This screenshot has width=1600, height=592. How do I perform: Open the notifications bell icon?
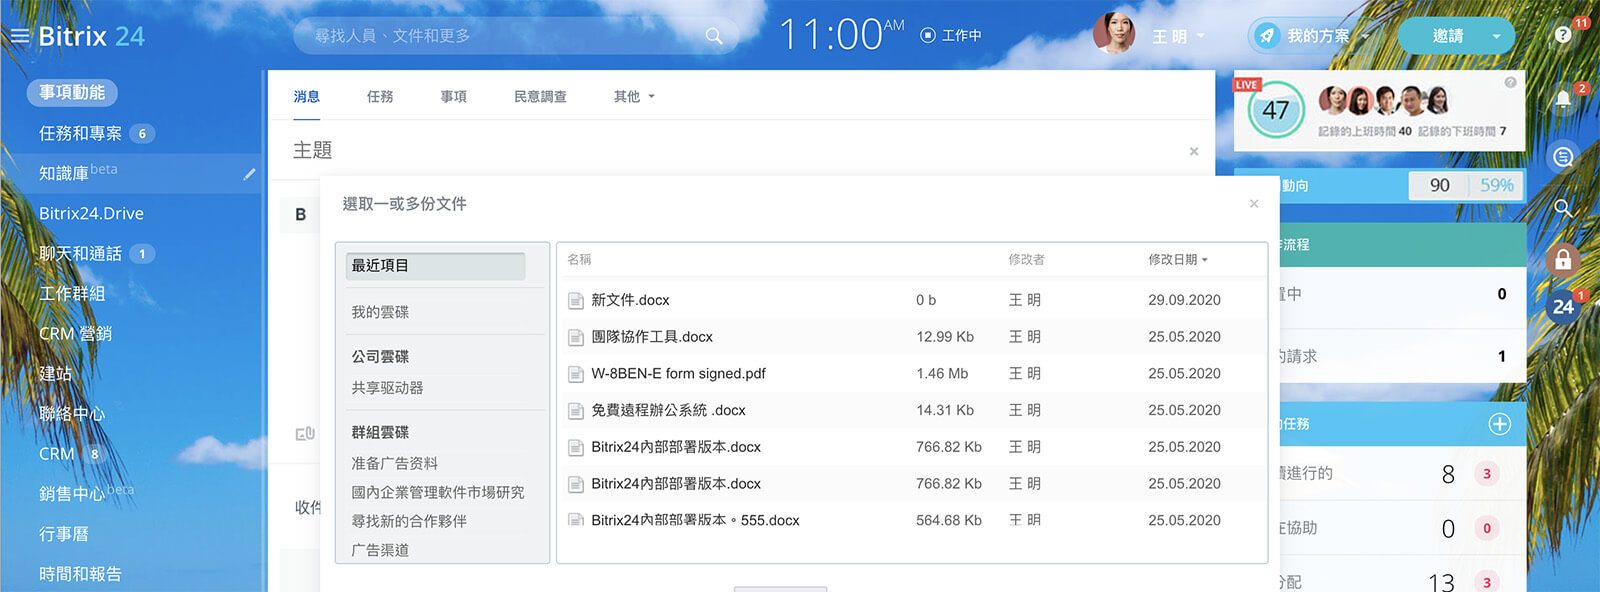pyautogui.click(x=1563, y=99)
